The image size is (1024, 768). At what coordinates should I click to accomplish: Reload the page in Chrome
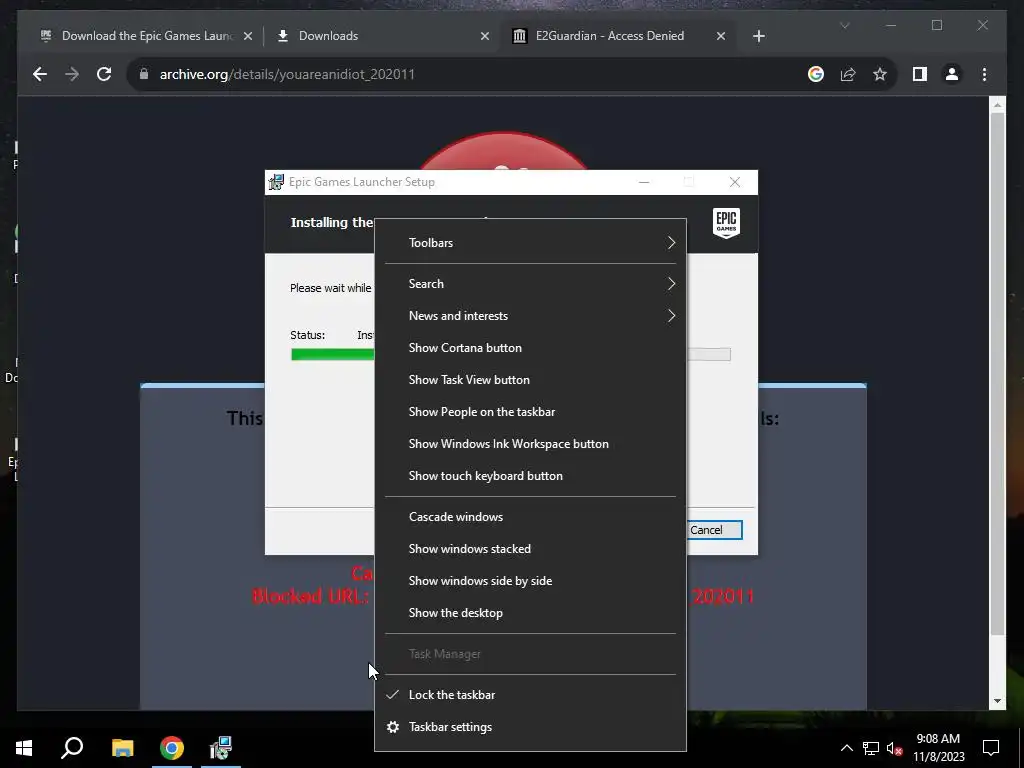[104, 74]
